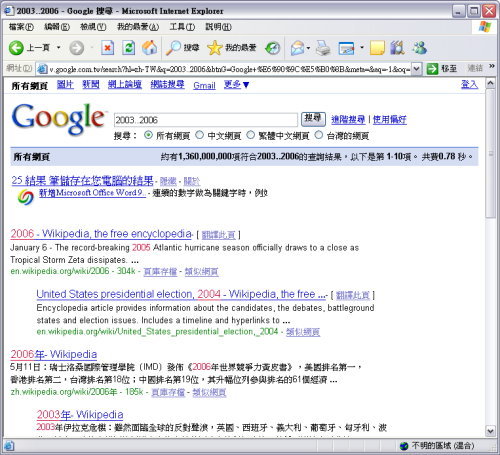Screen dimensions: 500x455
Task: Click the IE icon in the title bar
Action: click(8, 10)
